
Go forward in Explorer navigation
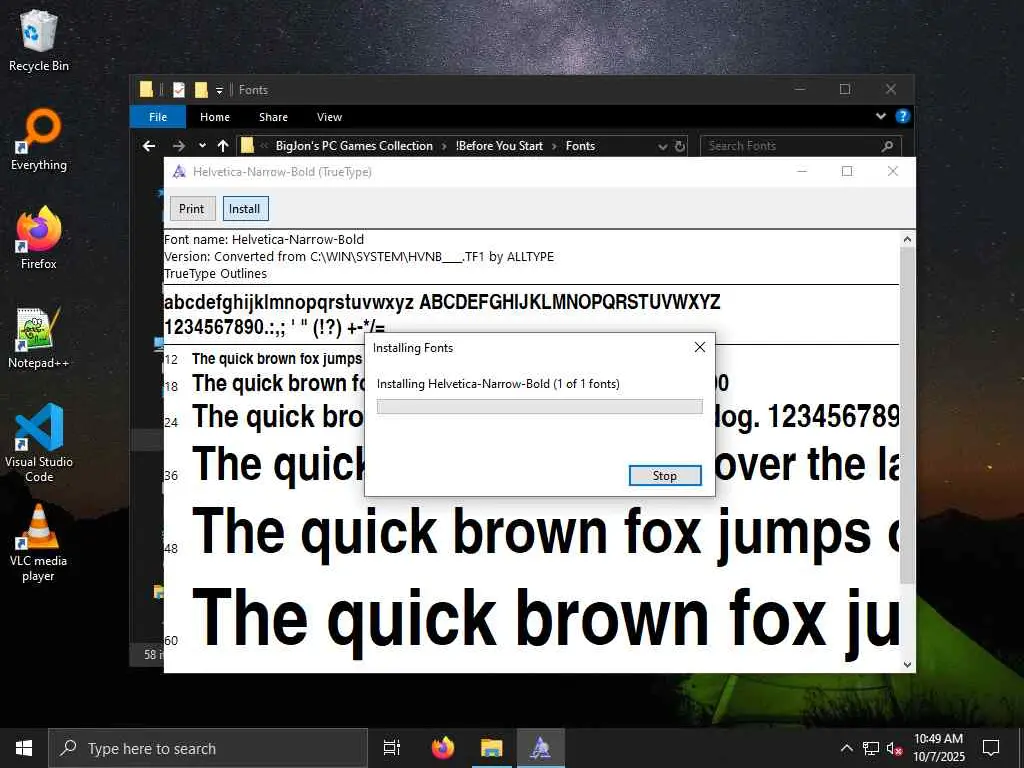pos(178,146)
